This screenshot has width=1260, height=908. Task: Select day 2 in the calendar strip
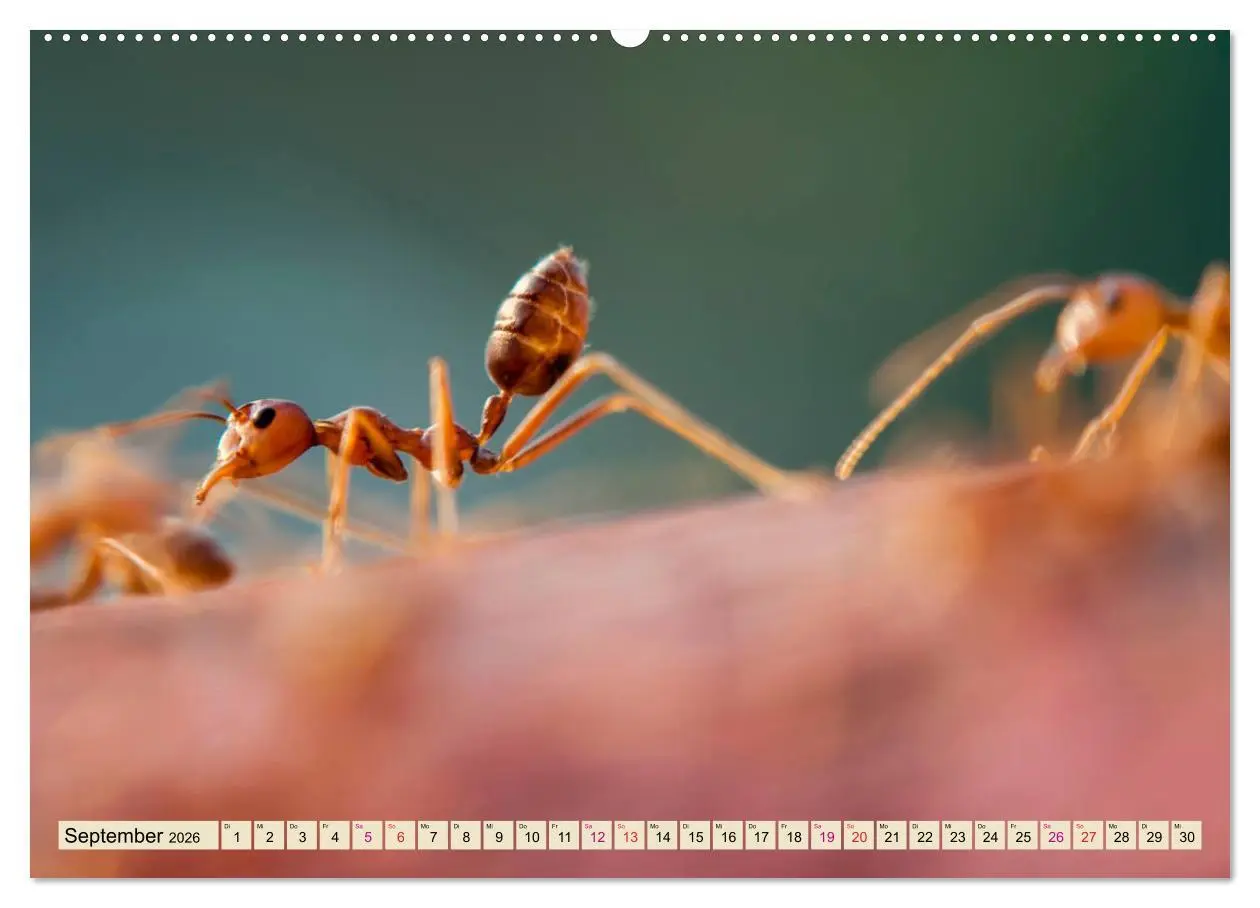269,836
